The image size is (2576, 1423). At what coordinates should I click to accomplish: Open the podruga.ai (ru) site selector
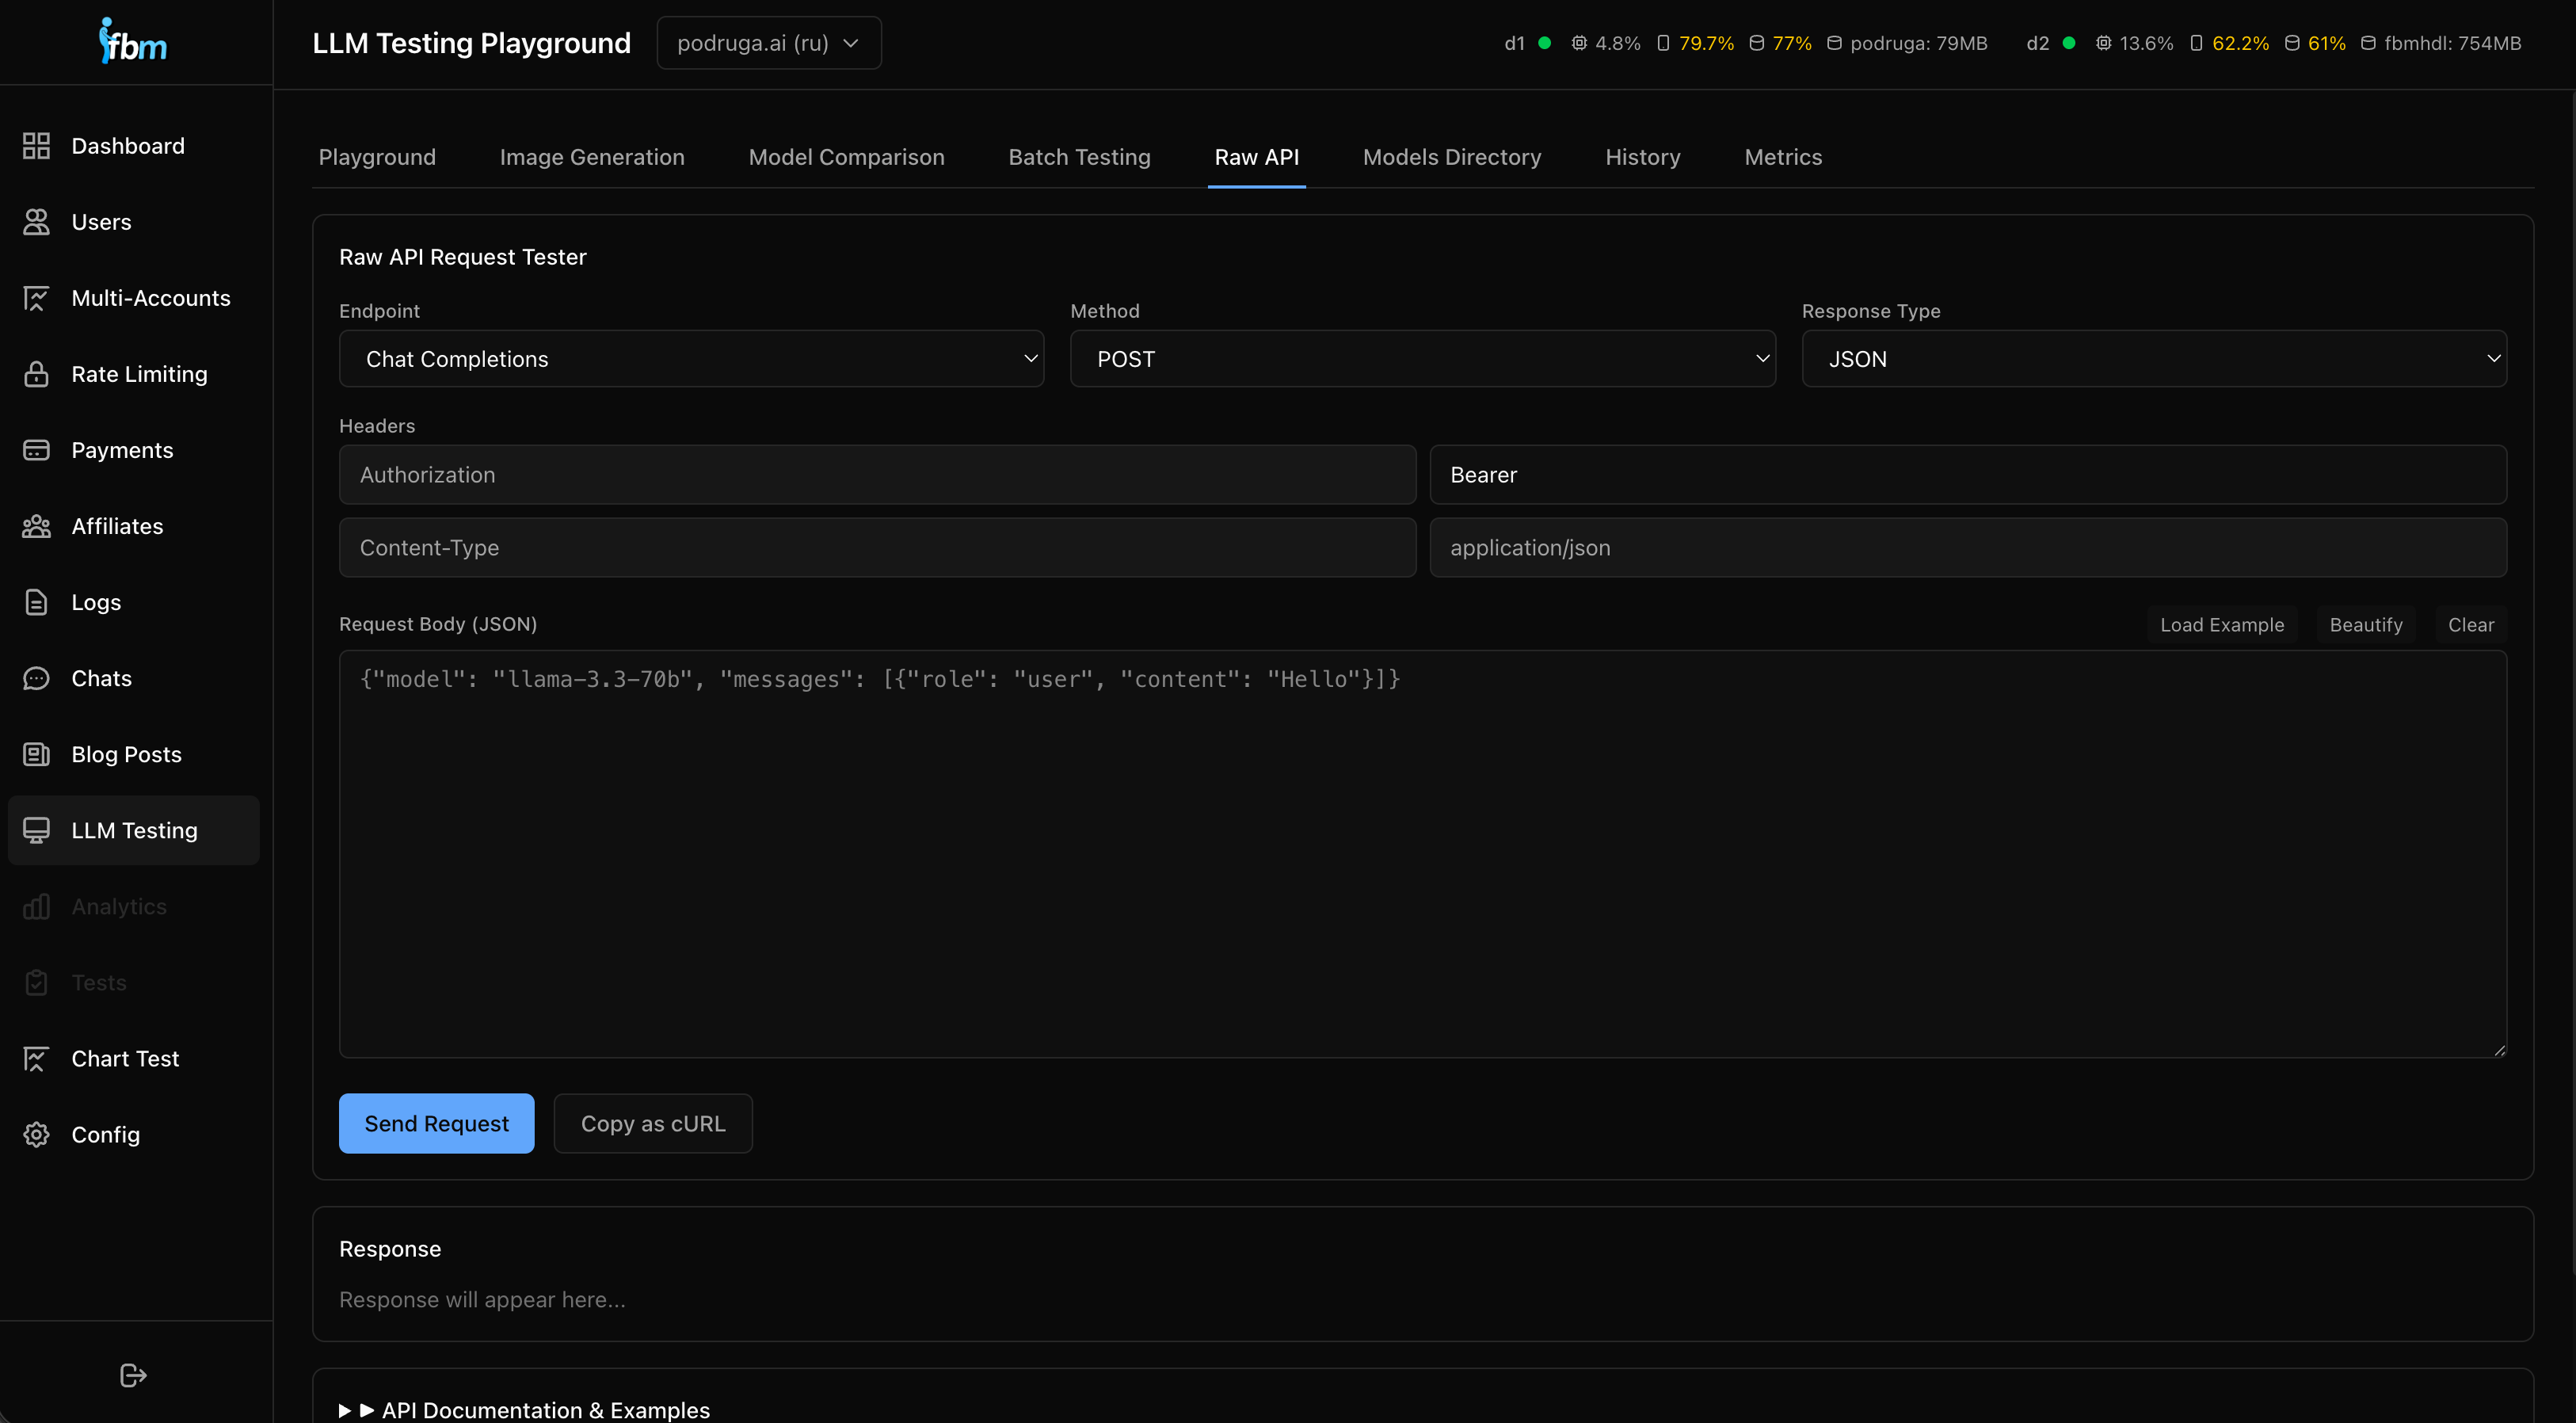[768, 43]
